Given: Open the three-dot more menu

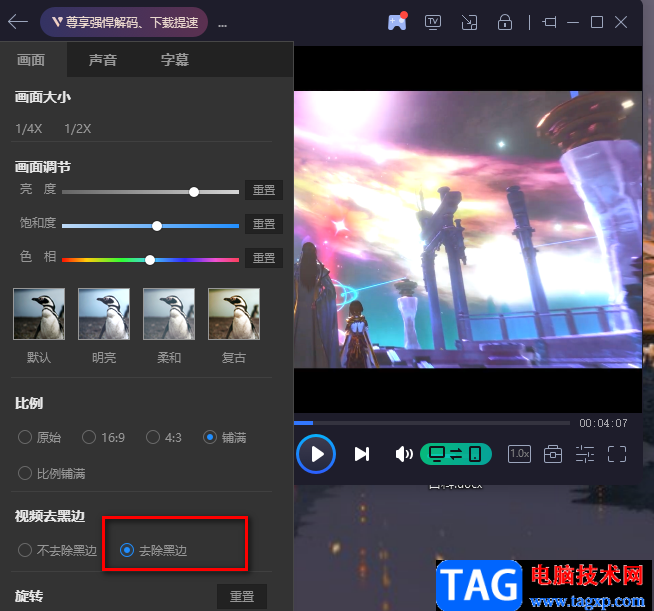Looking at the screenshot, I should 222,25.
